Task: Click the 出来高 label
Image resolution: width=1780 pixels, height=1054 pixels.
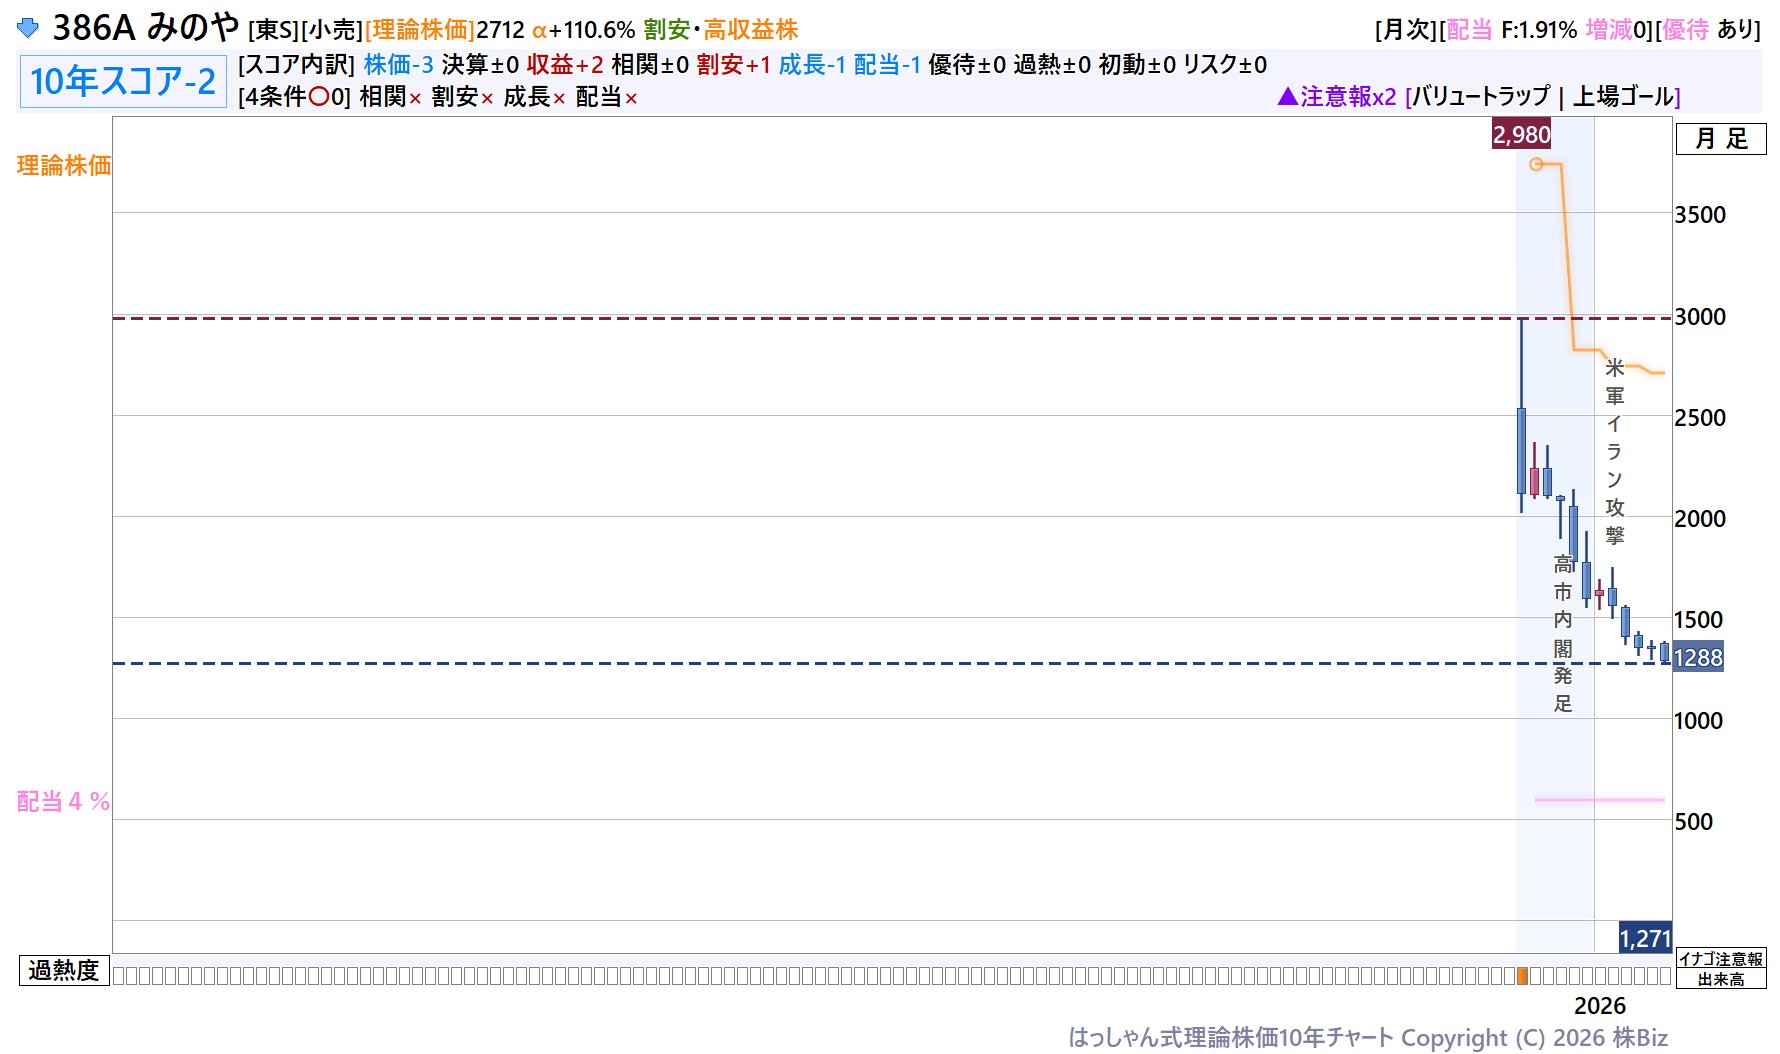Action: [1721, 979]
